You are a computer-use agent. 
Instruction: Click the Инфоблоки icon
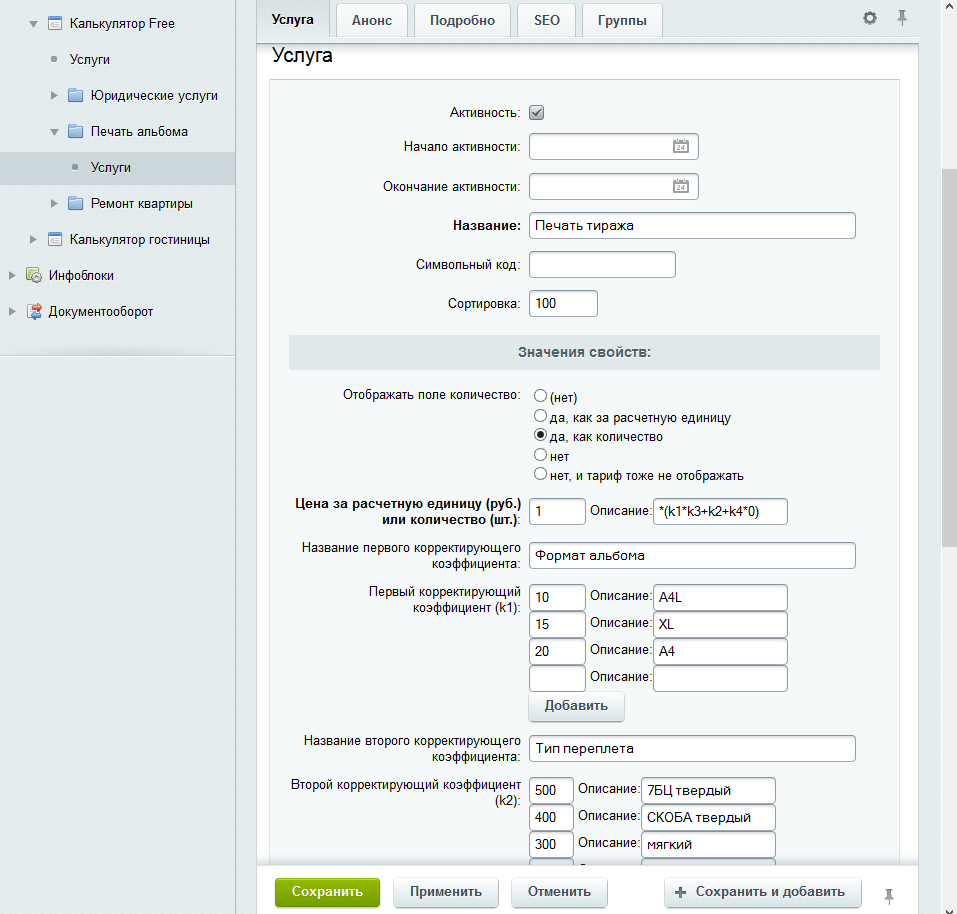[x=34, y=275]
